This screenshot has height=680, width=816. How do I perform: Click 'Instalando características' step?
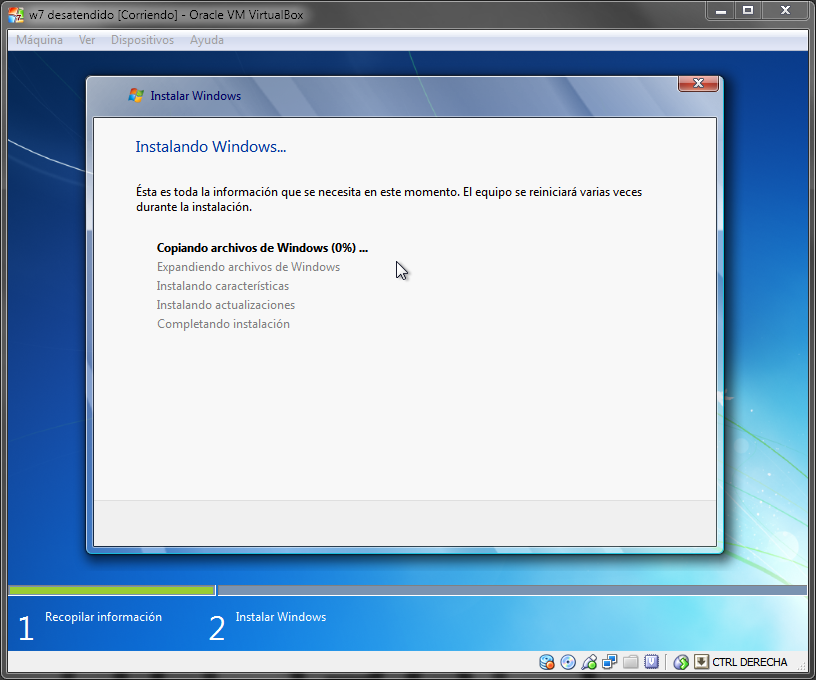coord(223,286)
